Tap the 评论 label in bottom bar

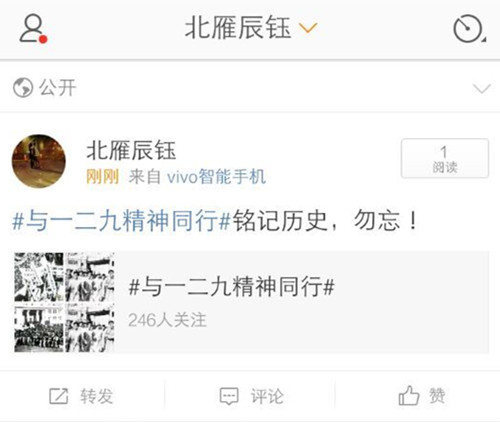tap(267, 396)
